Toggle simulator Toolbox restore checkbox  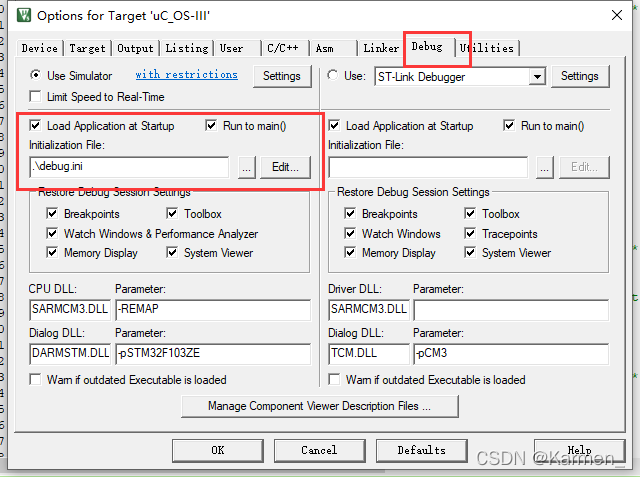(172, 213)
